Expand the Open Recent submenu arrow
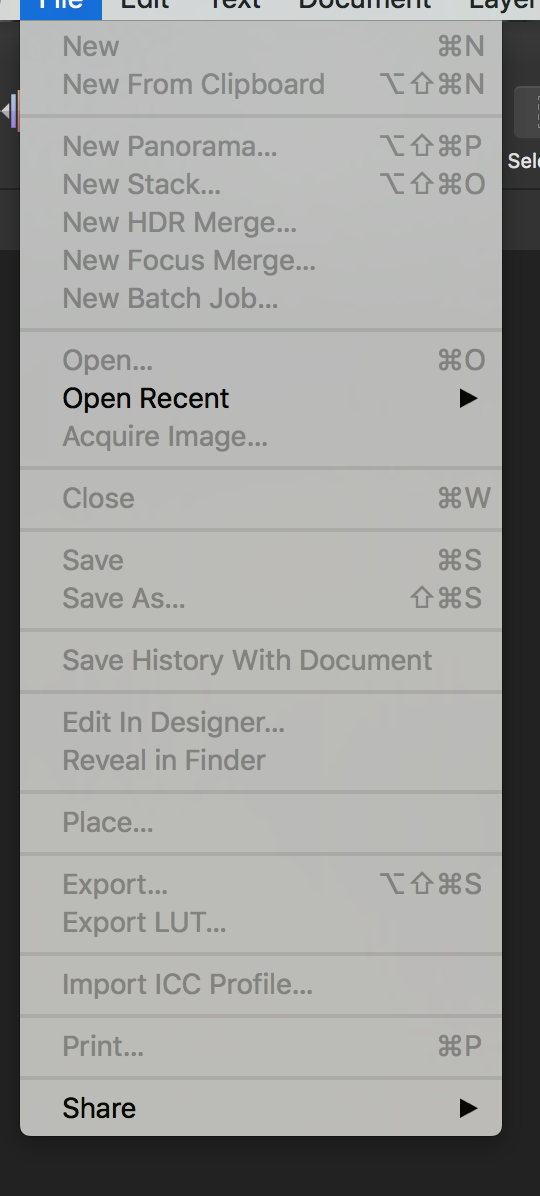 (468, 398)
